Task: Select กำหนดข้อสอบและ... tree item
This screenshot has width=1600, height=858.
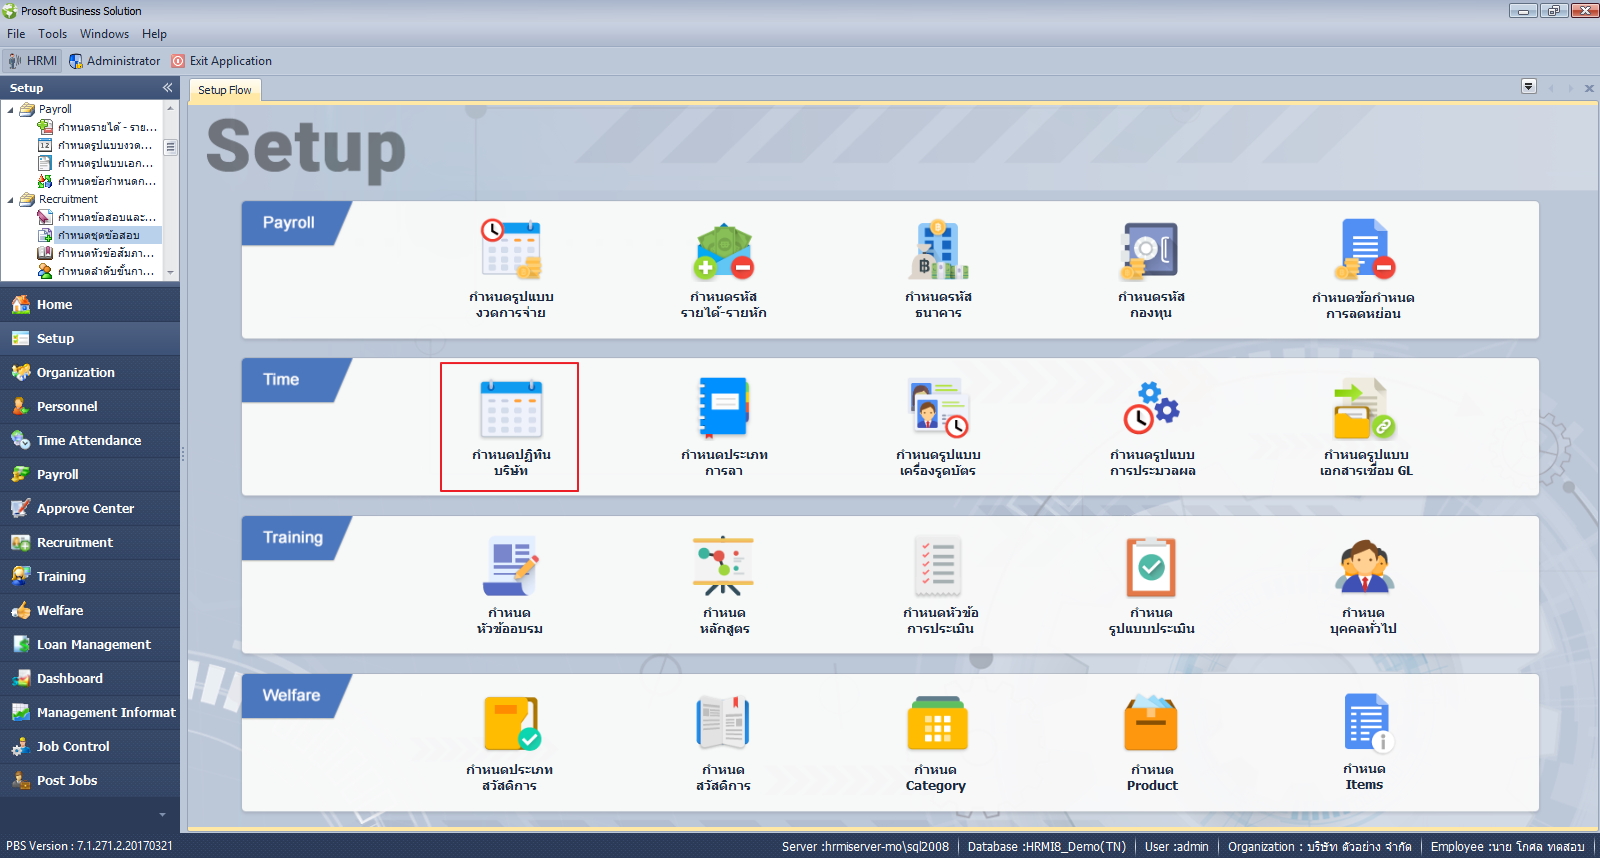Action: (98, 217)
